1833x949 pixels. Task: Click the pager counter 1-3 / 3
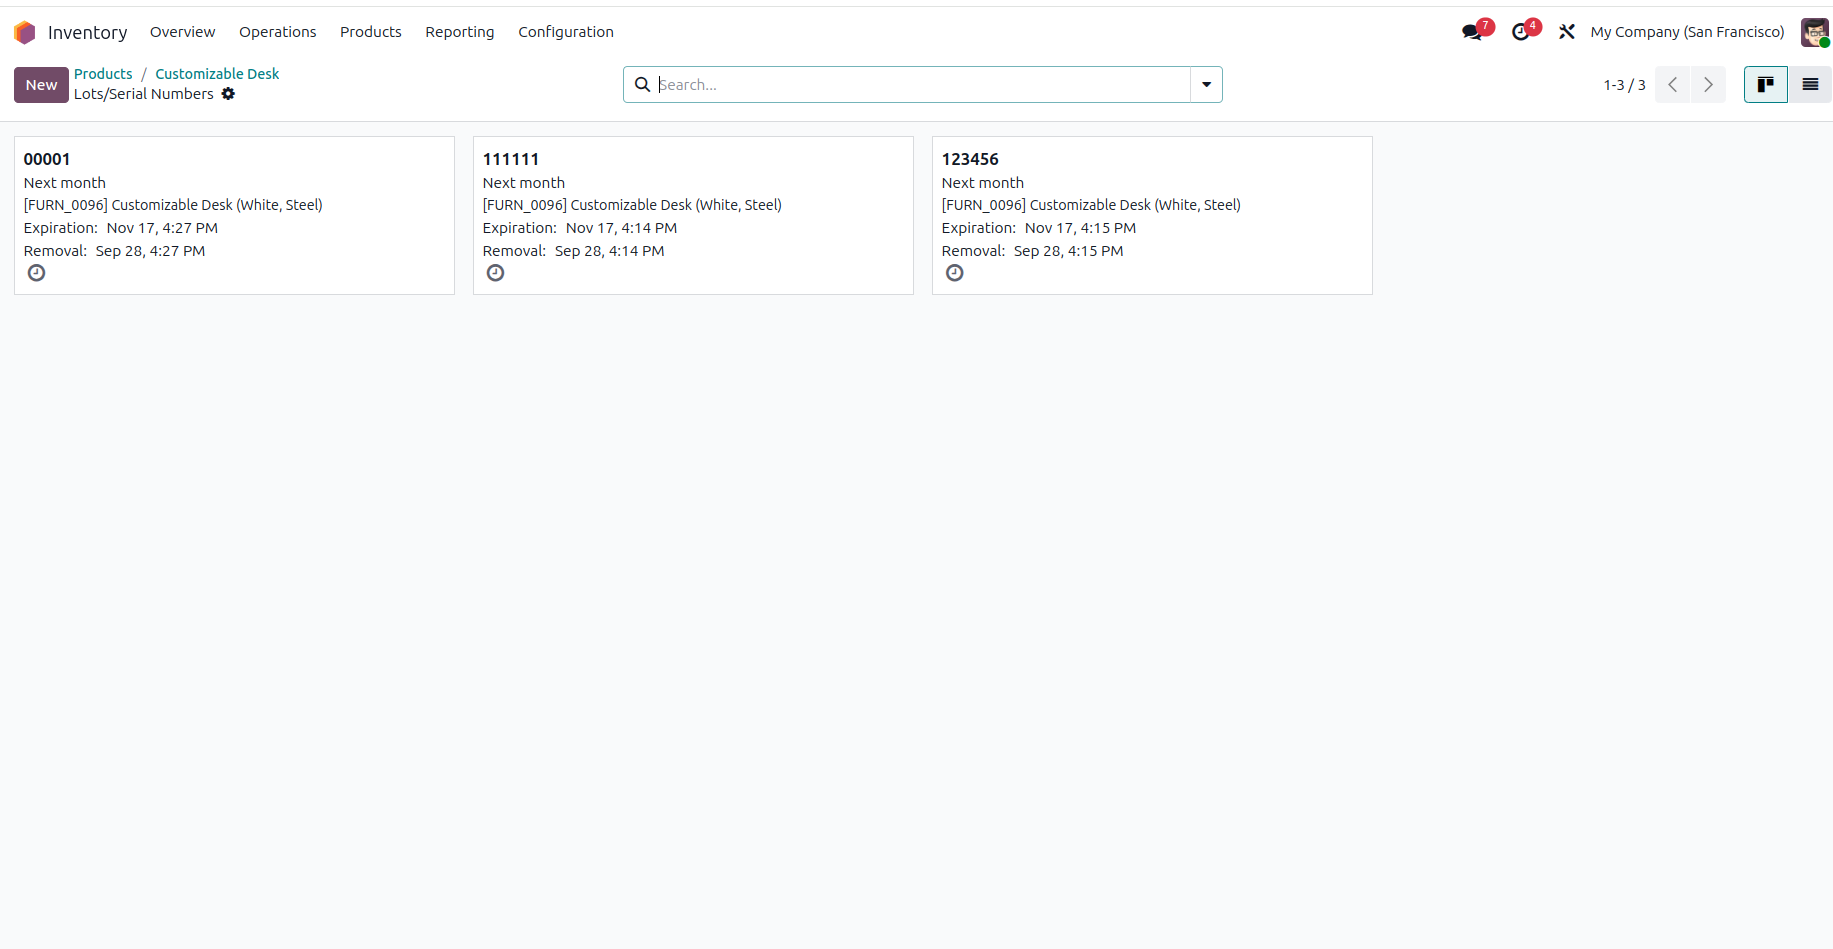1625,85
